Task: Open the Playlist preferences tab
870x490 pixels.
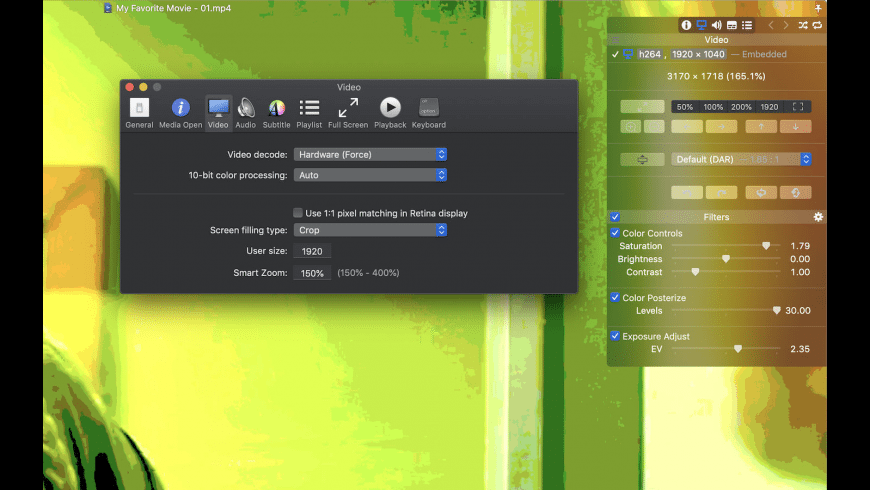Action: coord(309,113)
